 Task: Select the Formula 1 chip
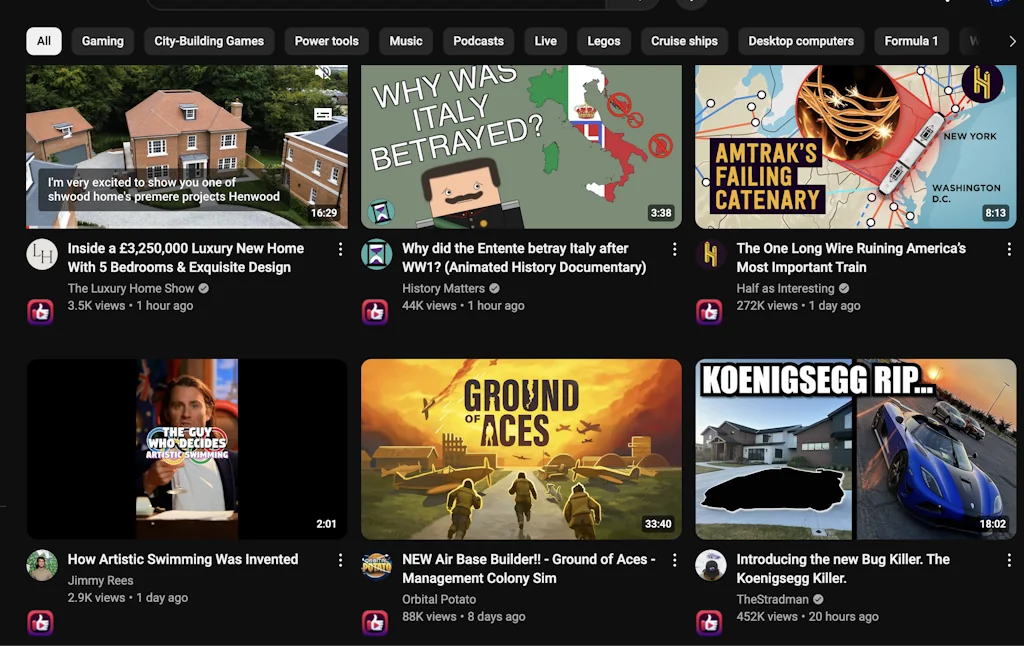[911, 41]
